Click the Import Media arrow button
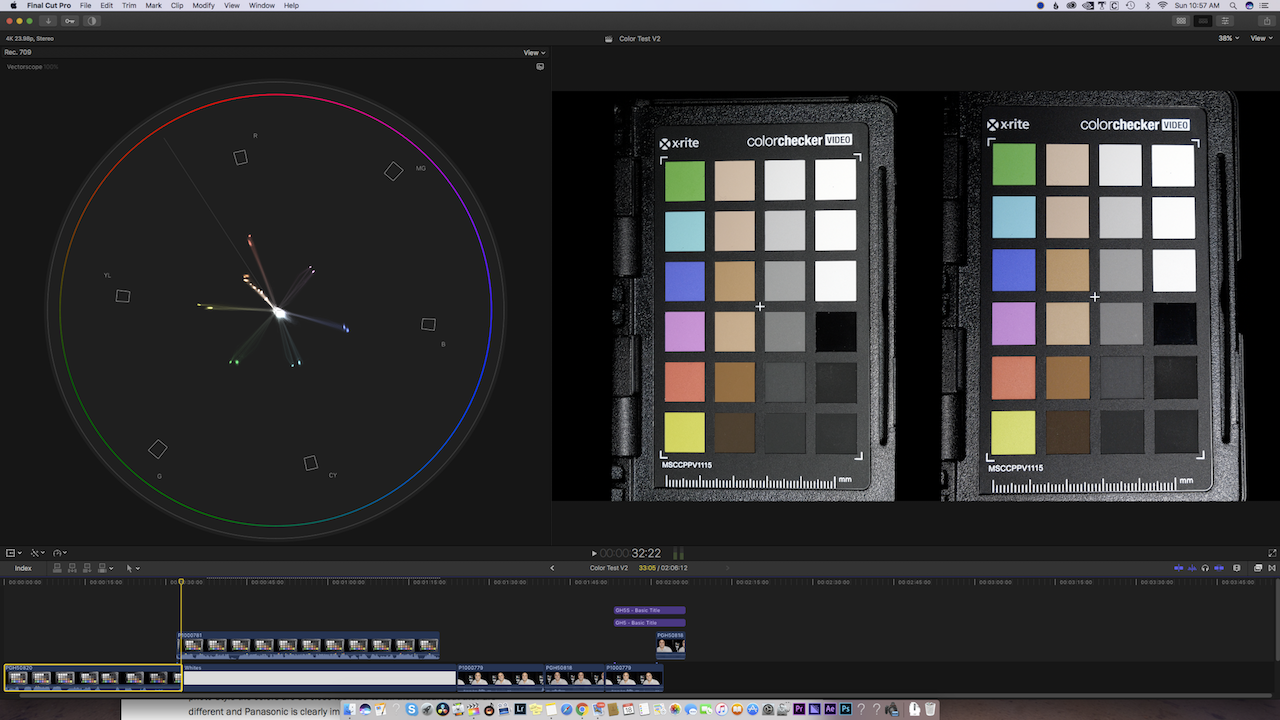Screen dimensions: 1280x720 pyautogui.click(x=48, y=21)
